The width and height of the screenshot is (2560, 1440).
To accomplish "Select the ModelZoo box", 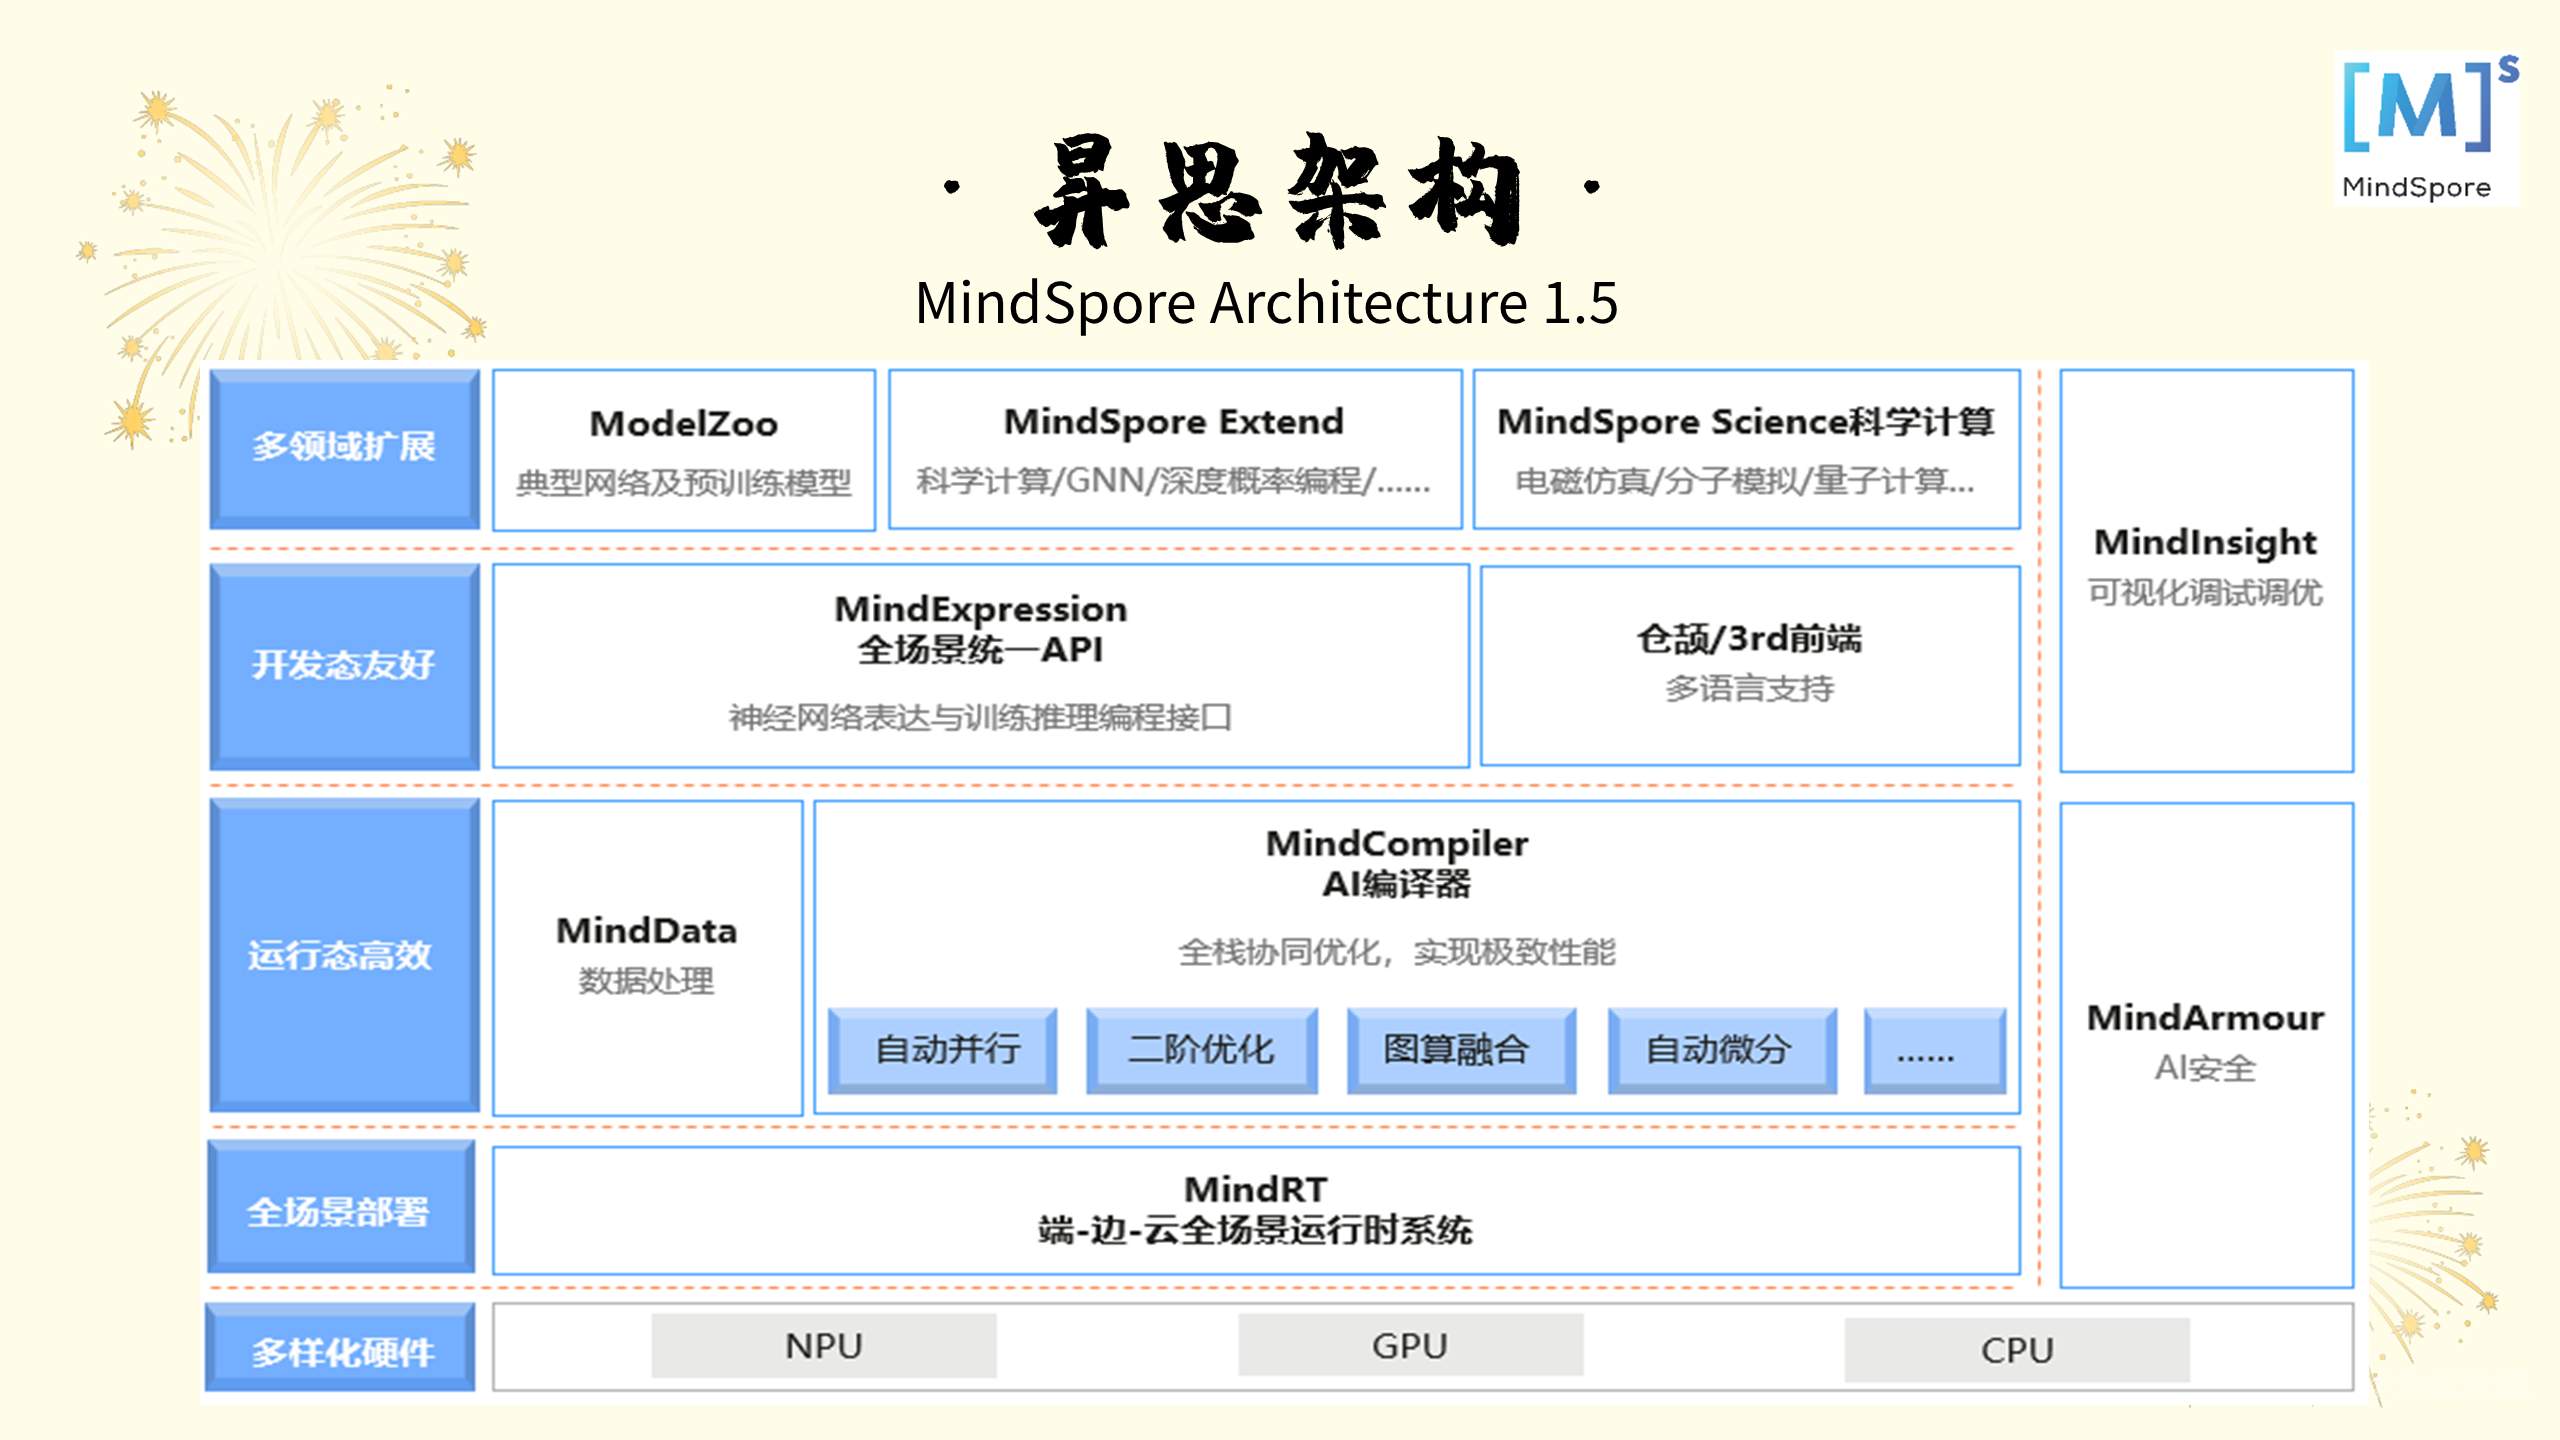I will [684, 450].
